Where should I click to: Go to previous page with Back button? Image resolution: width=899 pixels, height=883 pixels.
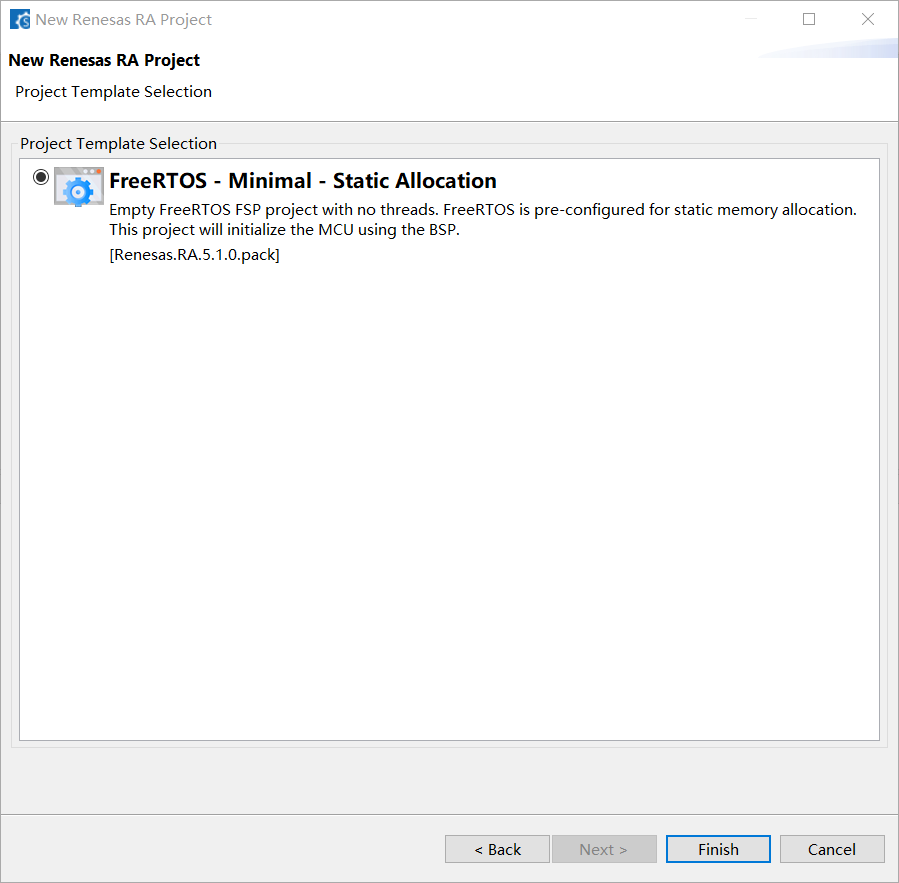click(x=497, y=849)
